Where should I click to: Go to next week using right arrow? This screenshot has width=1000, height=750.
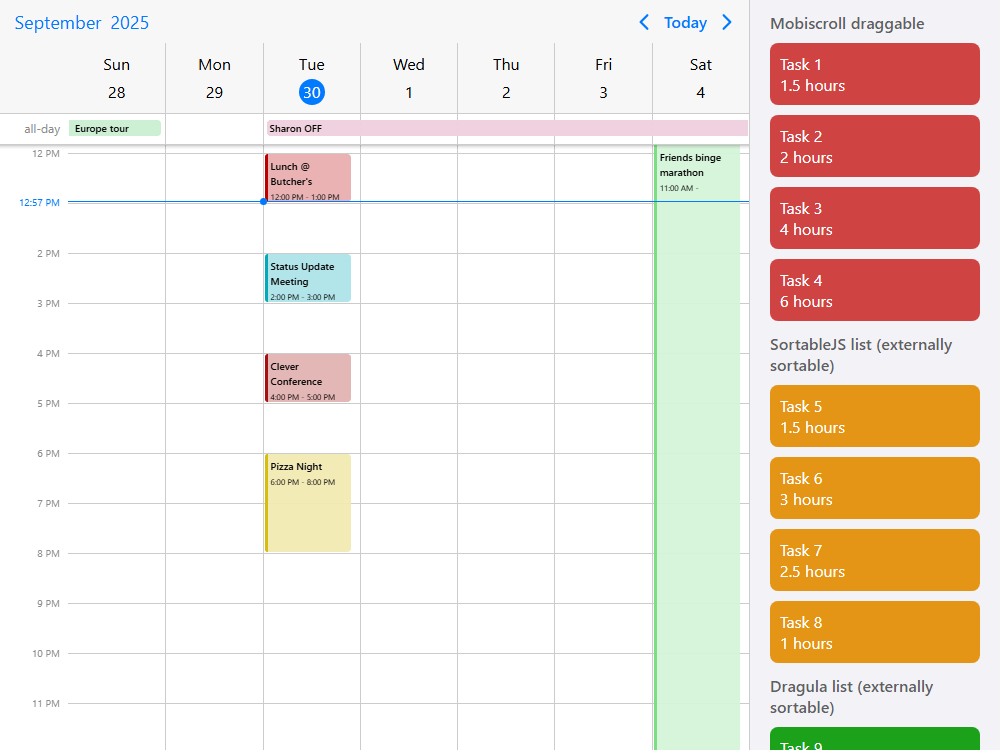[x=727, y=22]
